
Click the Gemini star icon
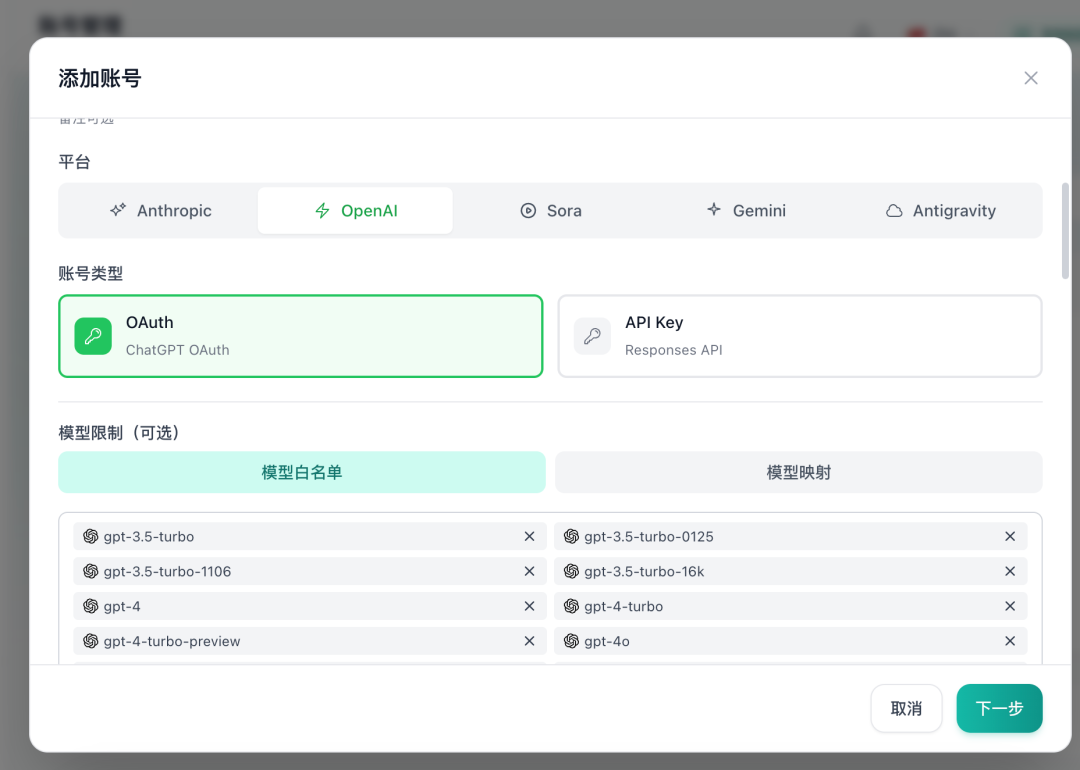click(713, 210)
